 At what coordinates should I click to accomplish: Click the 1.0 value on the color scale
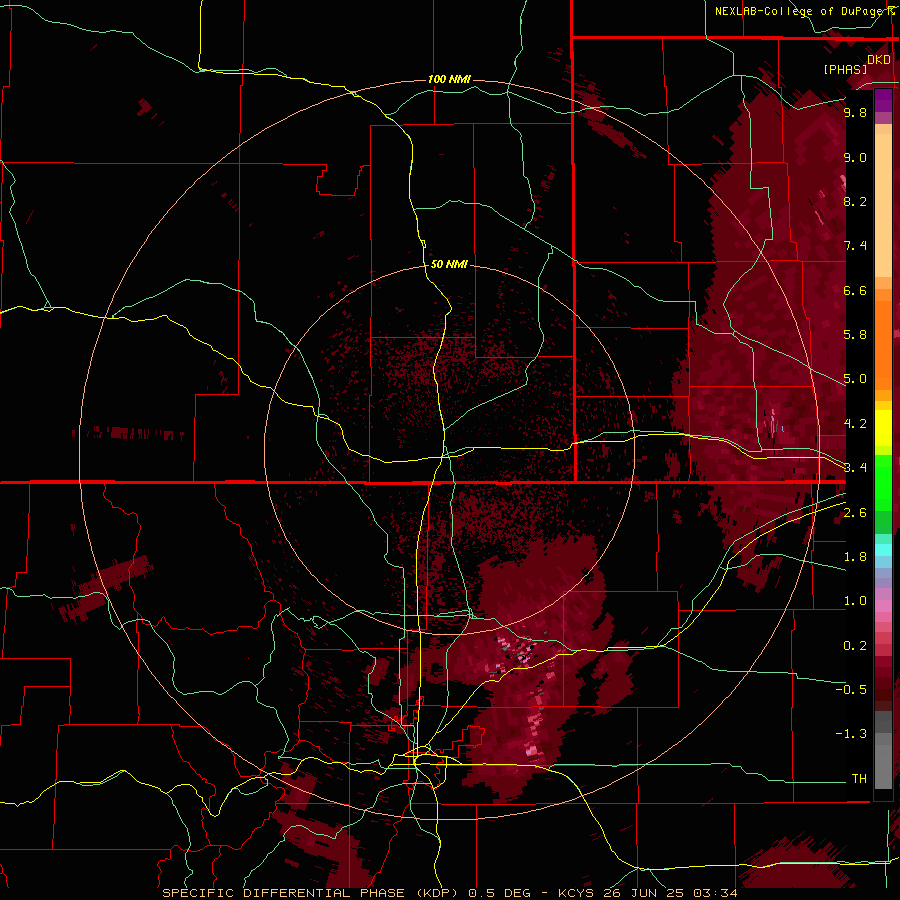pyautogui.click(x=855, y=601)
